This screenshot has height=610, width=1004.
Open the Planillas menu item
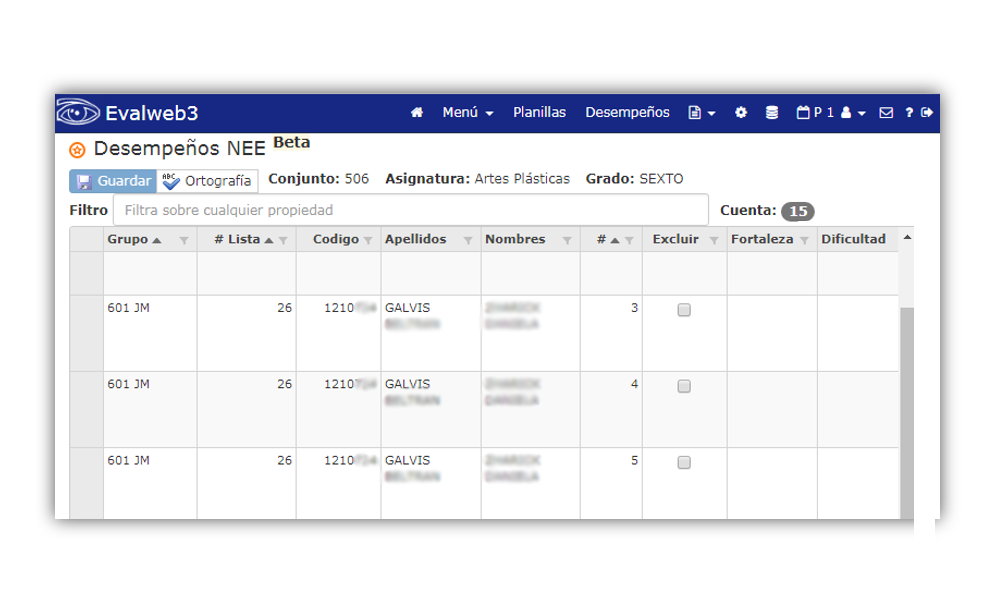click(x=539, y=113)
